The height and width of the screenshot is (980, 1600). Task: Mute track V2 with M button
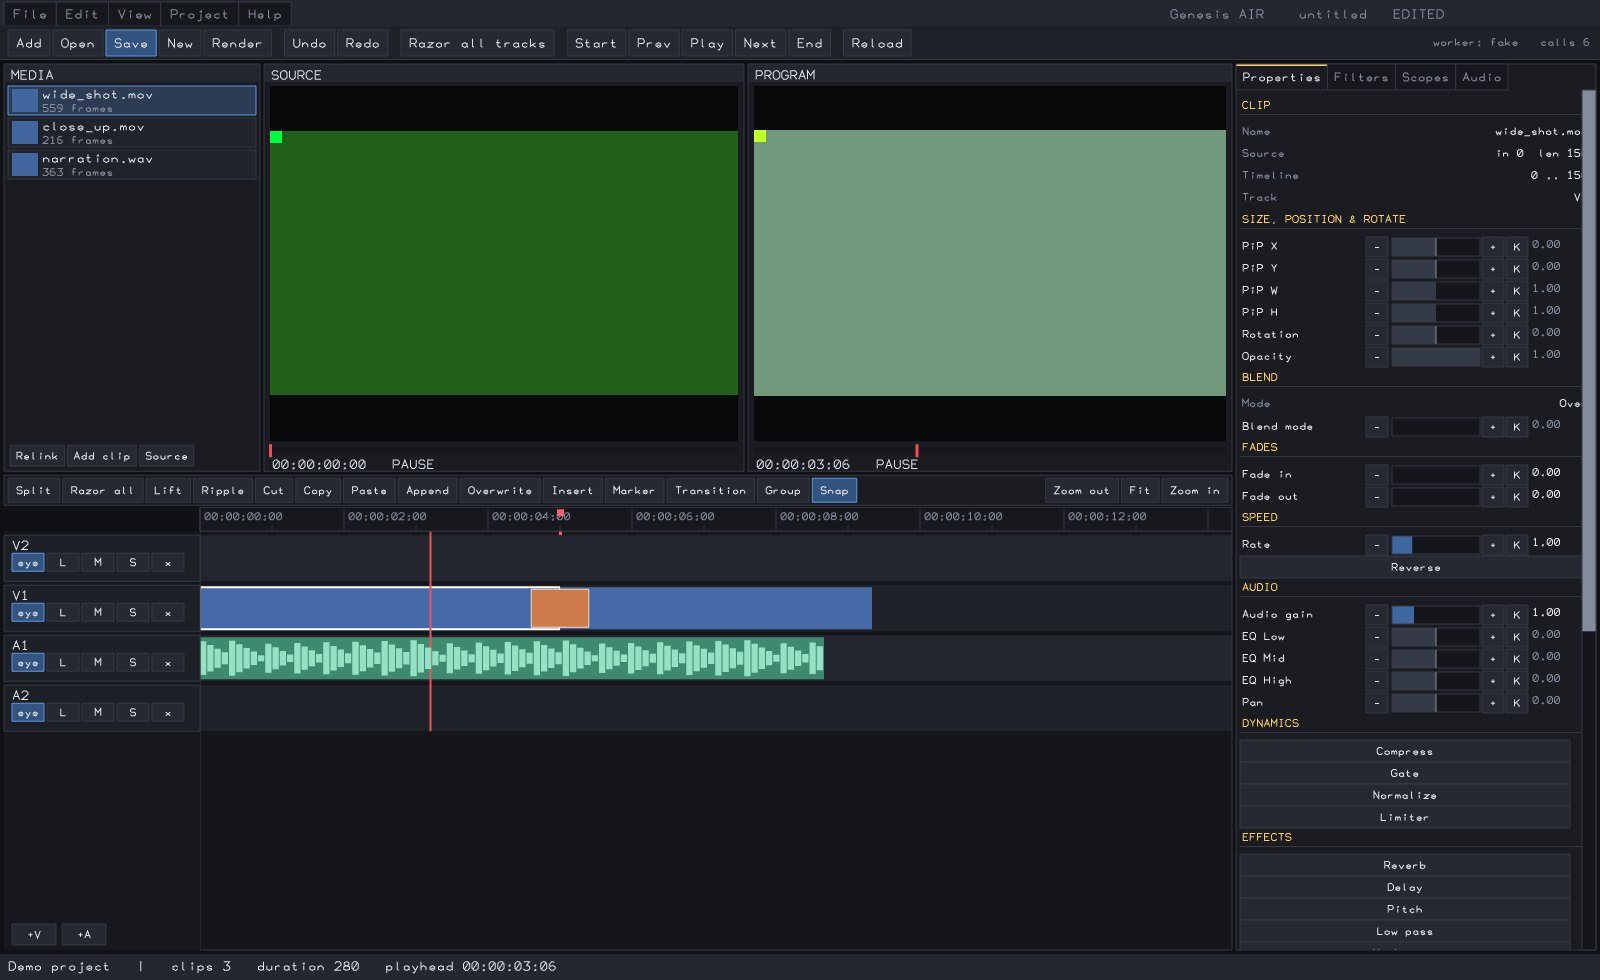point(98,563)
